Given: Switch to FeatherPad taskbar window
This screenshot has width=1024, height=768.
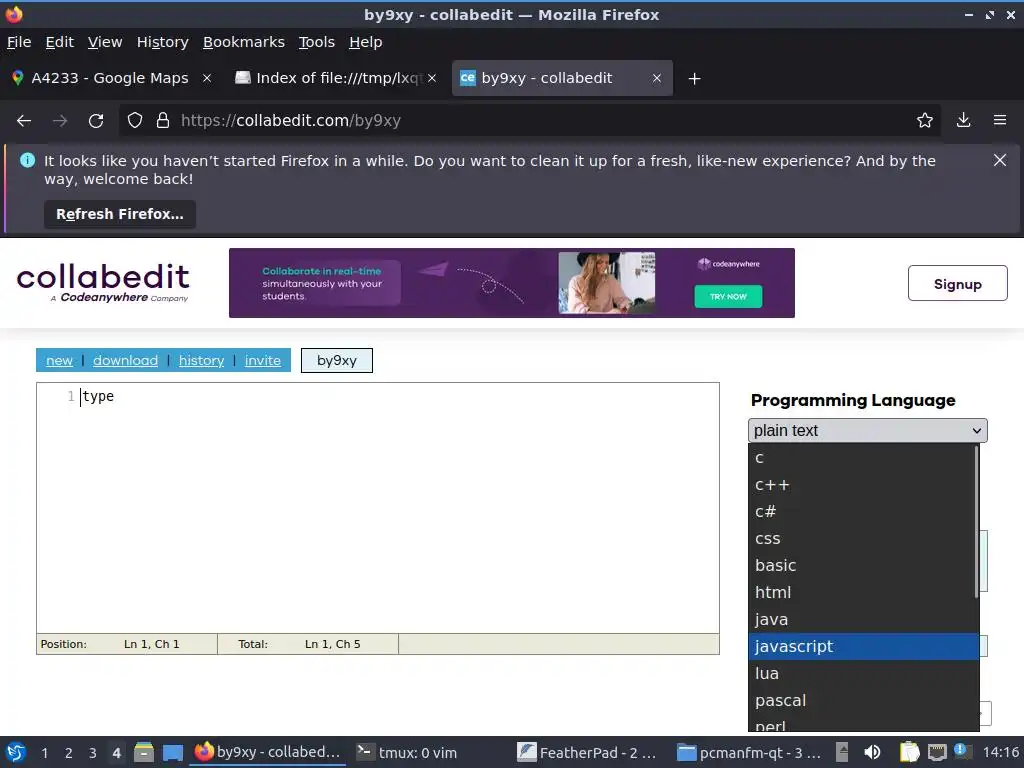Looking at the screenshot, I should coord(586,753).
